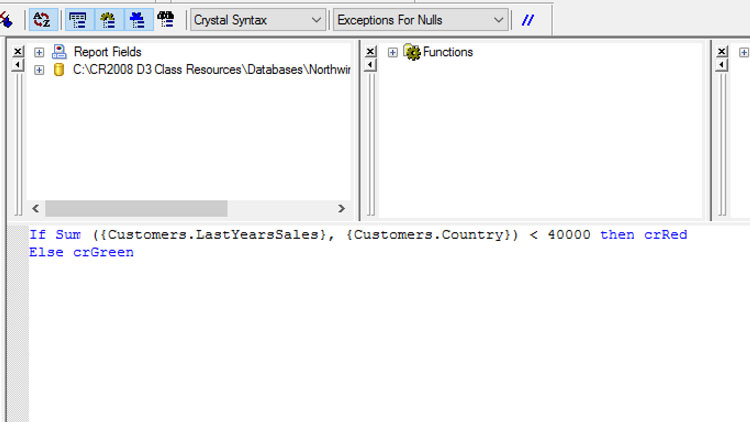This screenshot has height=422, width=750.
Task: Expand the Northwind database path node
Action: 39,70
